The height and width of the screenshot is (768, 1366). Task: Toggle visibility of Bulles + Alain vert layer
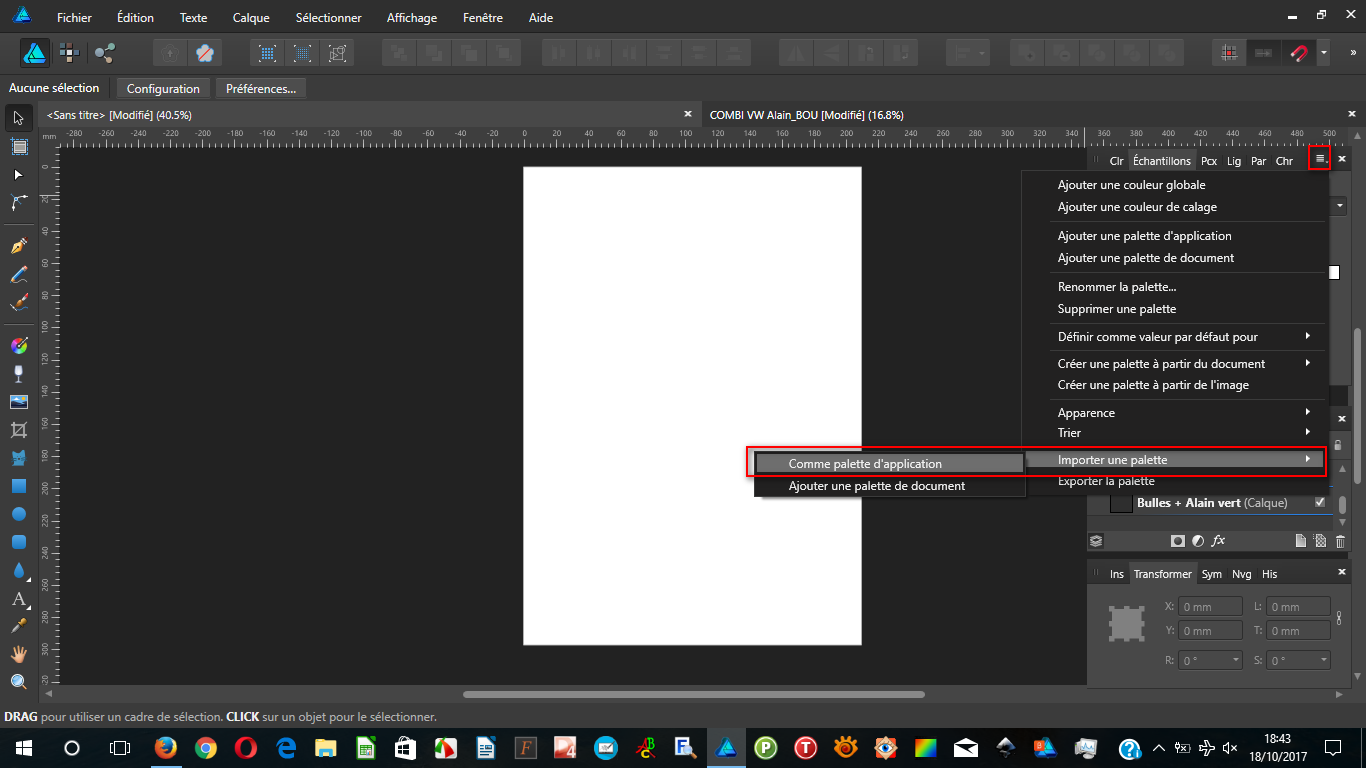click(x=1320, y=503)
